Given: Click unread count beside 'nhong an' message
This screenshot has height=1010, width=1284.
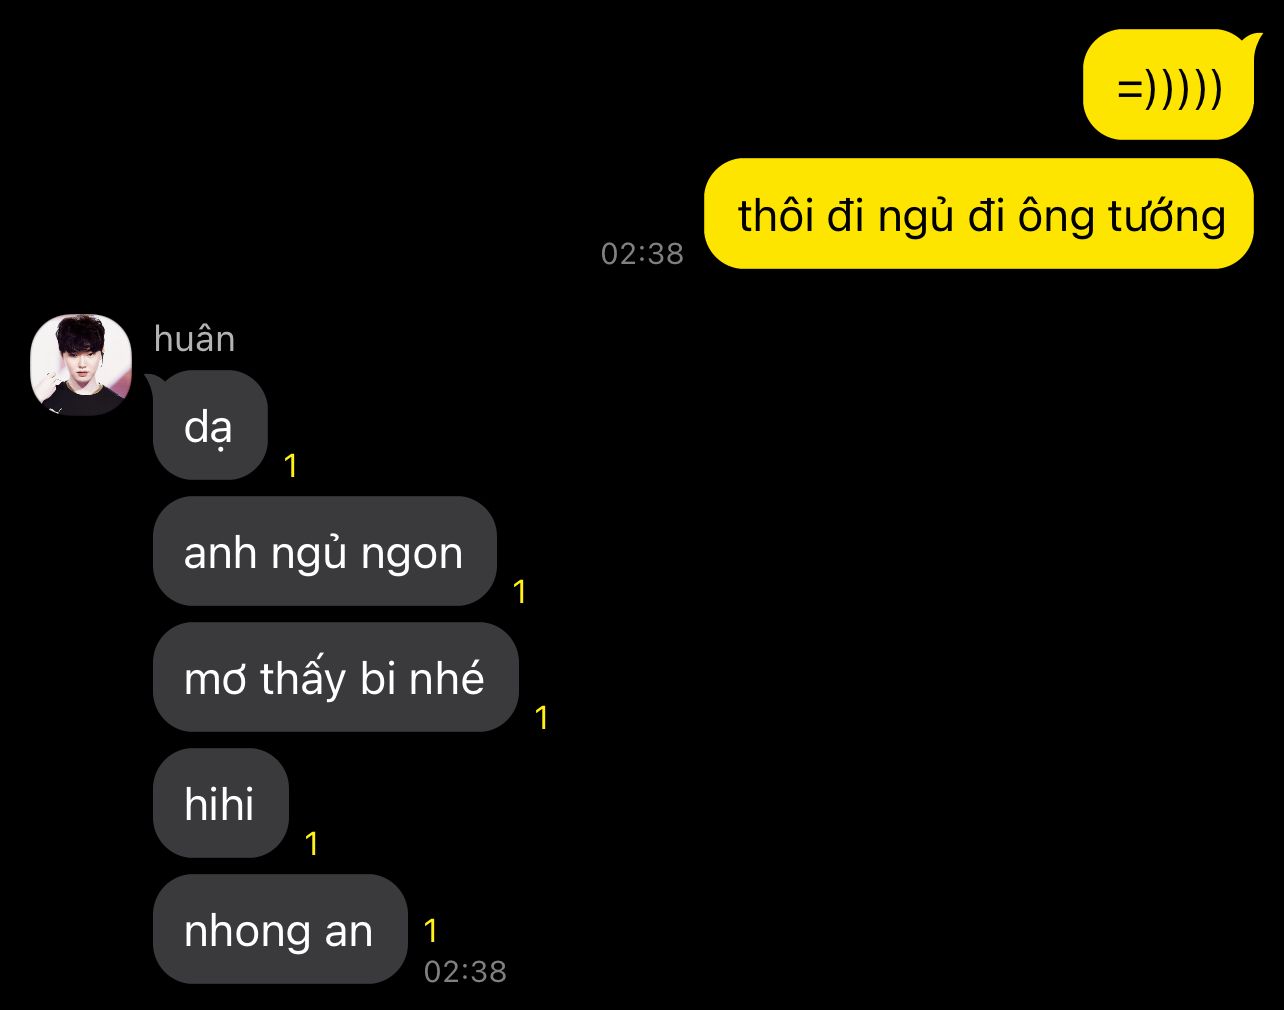Looking at the screenshot, I should tap(431, 931).
